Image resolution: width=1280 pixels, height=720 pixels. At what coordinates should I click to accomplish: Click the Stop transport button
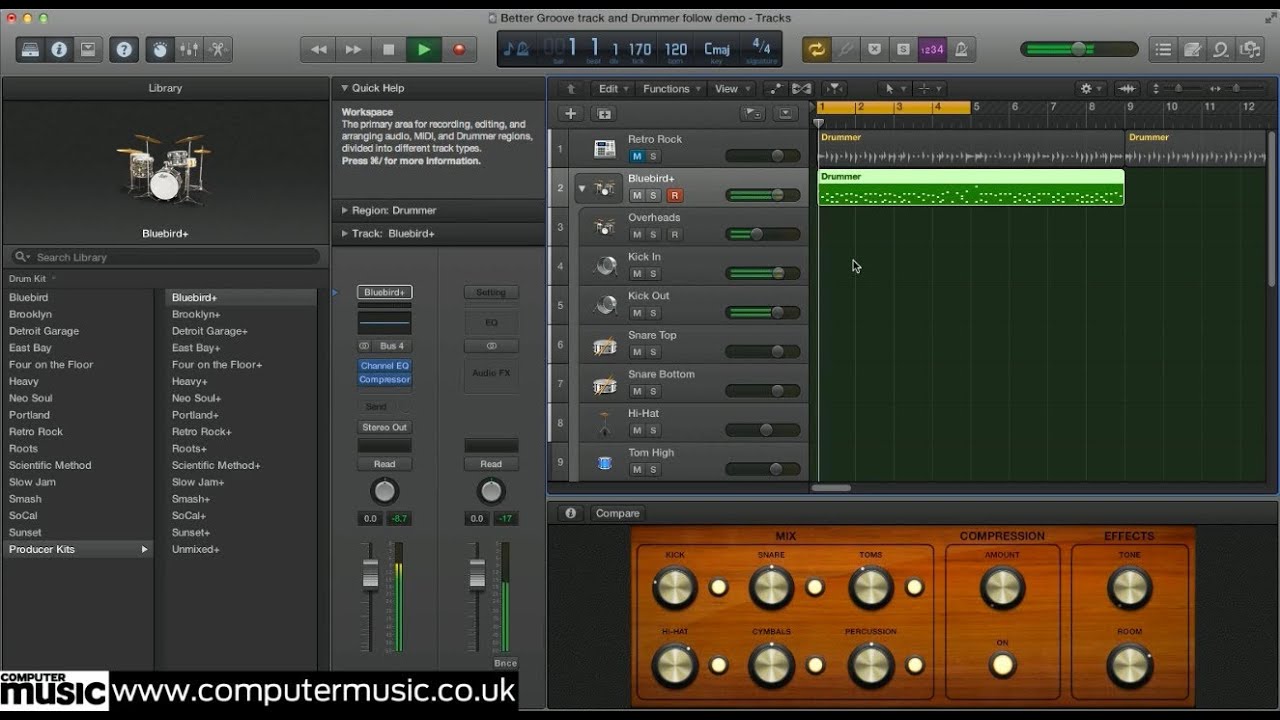pyautogui.click(x=388, y=49)
